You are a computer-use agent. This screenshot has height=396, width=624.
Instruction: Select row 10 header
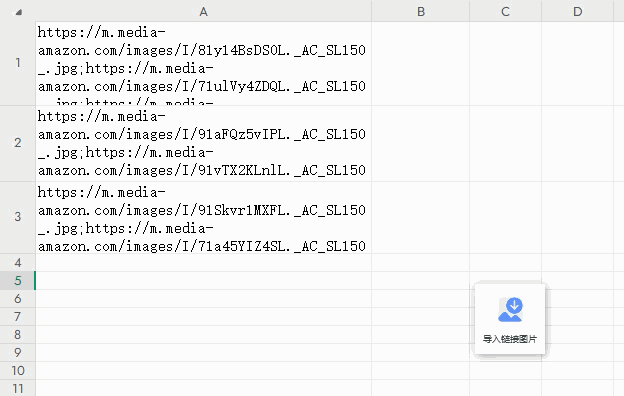click(x=18, y=371)
